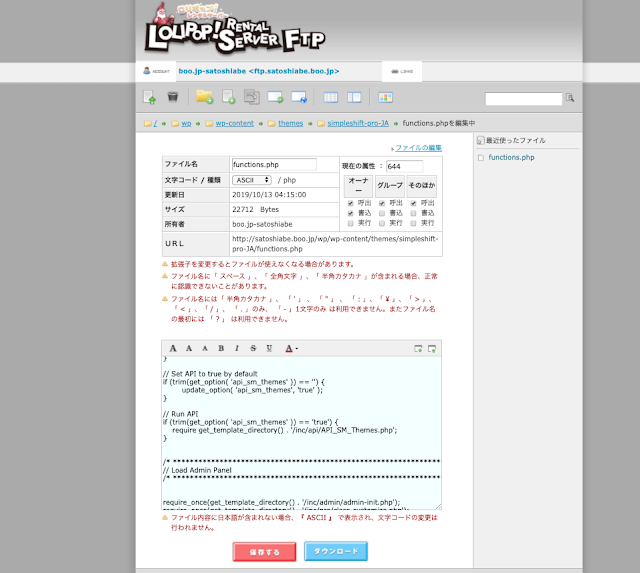The width and height of the screenshot is (640, 573).
Task: Click the bold B formatting icon
Action: pyautogui.click(x=221, y=348)
